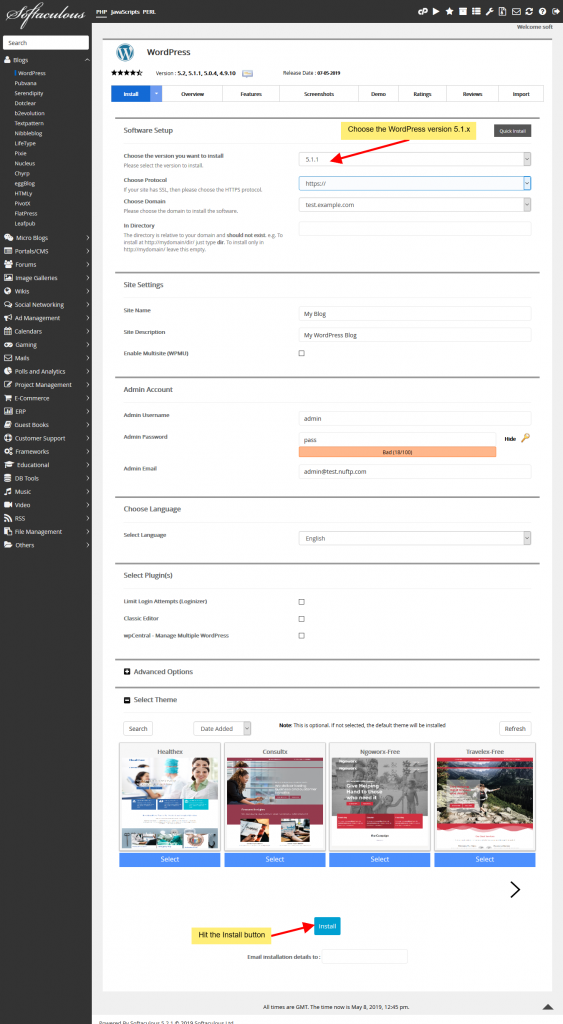This screenshot has width=563, height=1024.
Task: Select the Healthex theme
Action: 170,859
